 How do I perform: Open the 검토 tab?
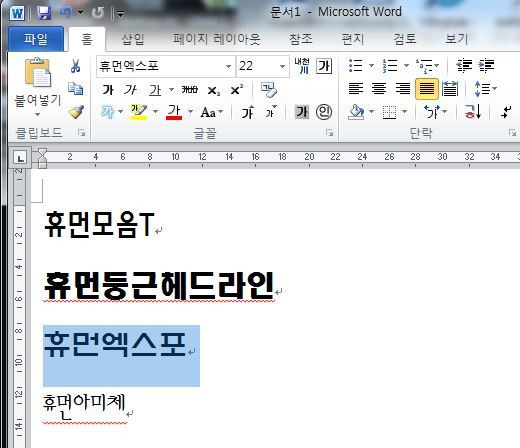[405, 39]
